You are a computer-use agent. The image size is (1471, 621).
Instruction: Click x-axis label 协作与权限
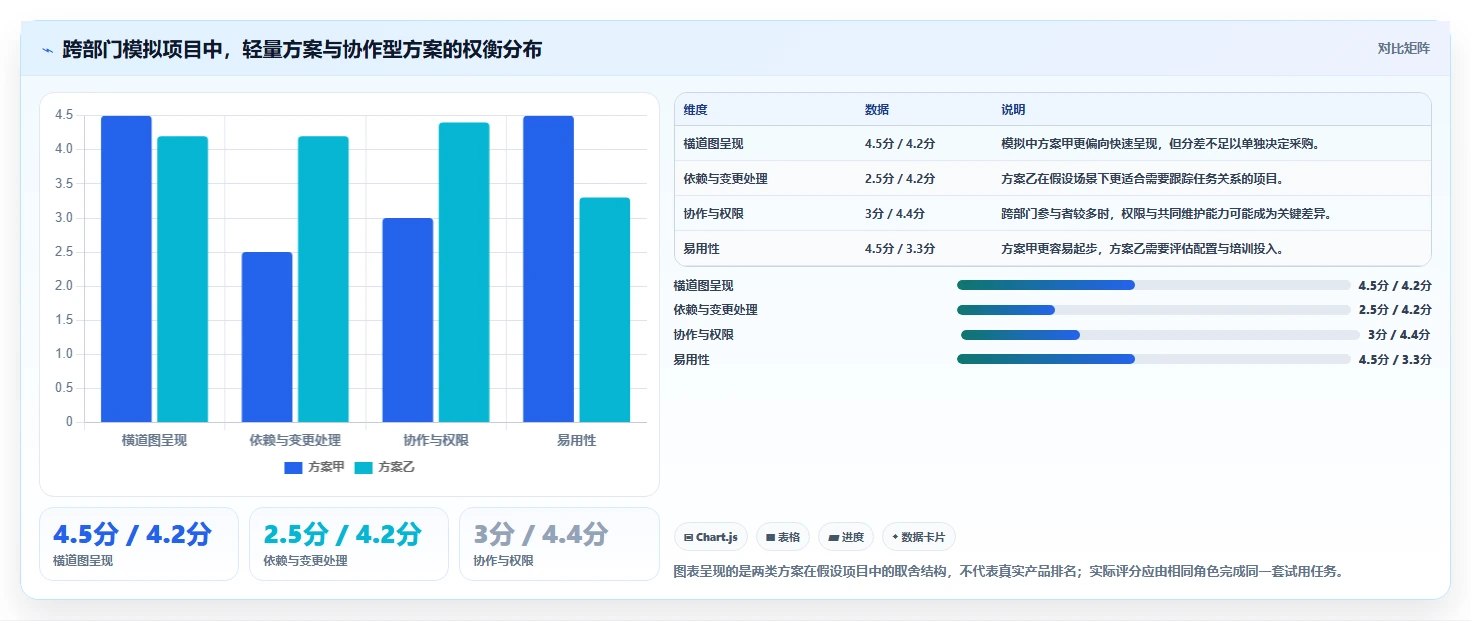pos(436,440)
